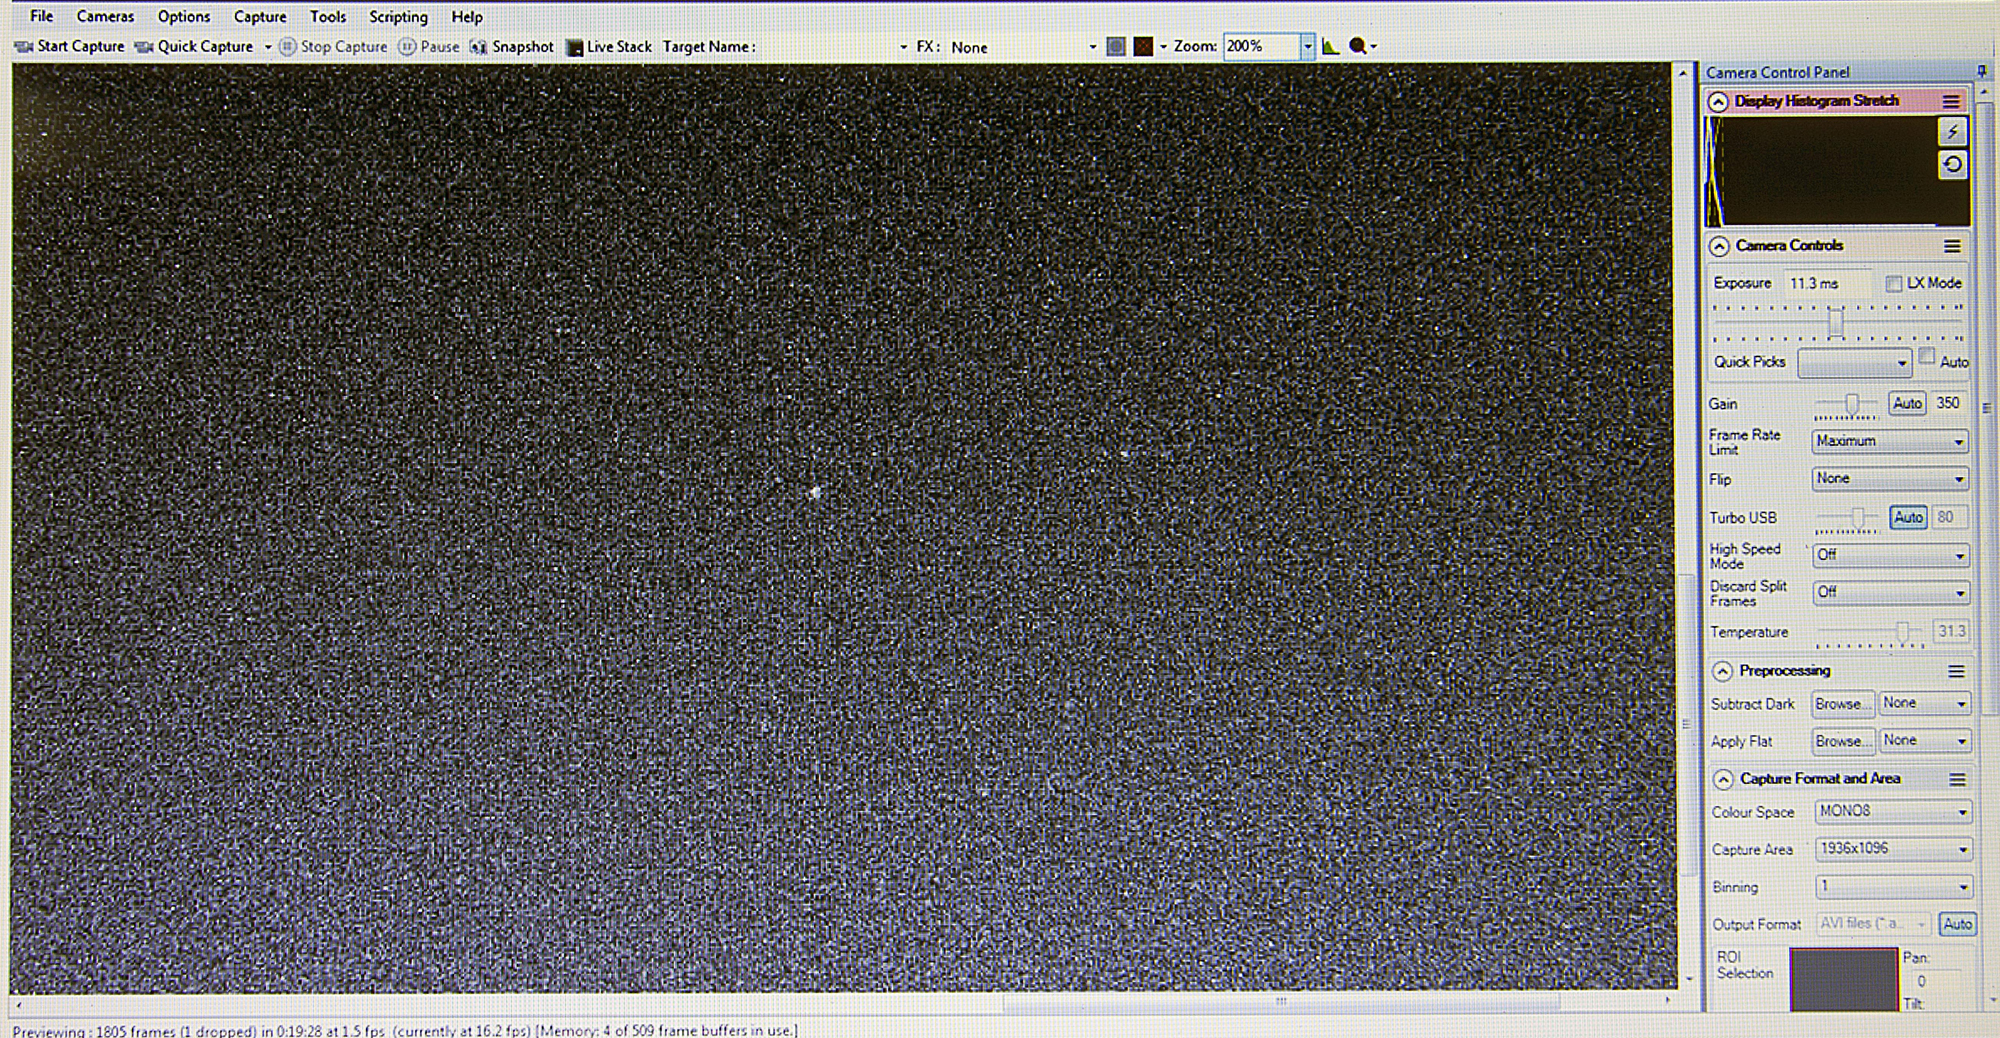2000x1038 pixels.
Task: Auto-stretch the histogram with lightning icon
Action: 1952,132
